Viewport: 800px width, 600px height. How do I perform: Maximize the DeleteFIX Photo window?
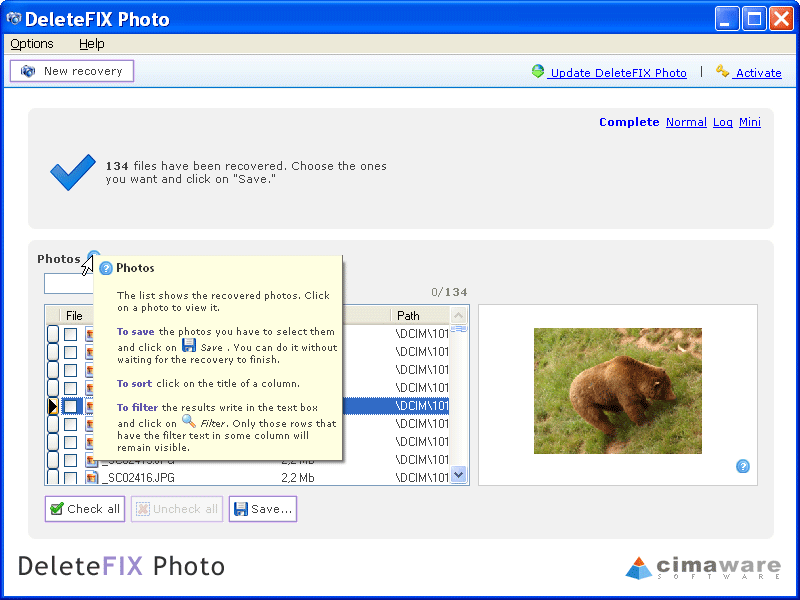coord(754,19)
